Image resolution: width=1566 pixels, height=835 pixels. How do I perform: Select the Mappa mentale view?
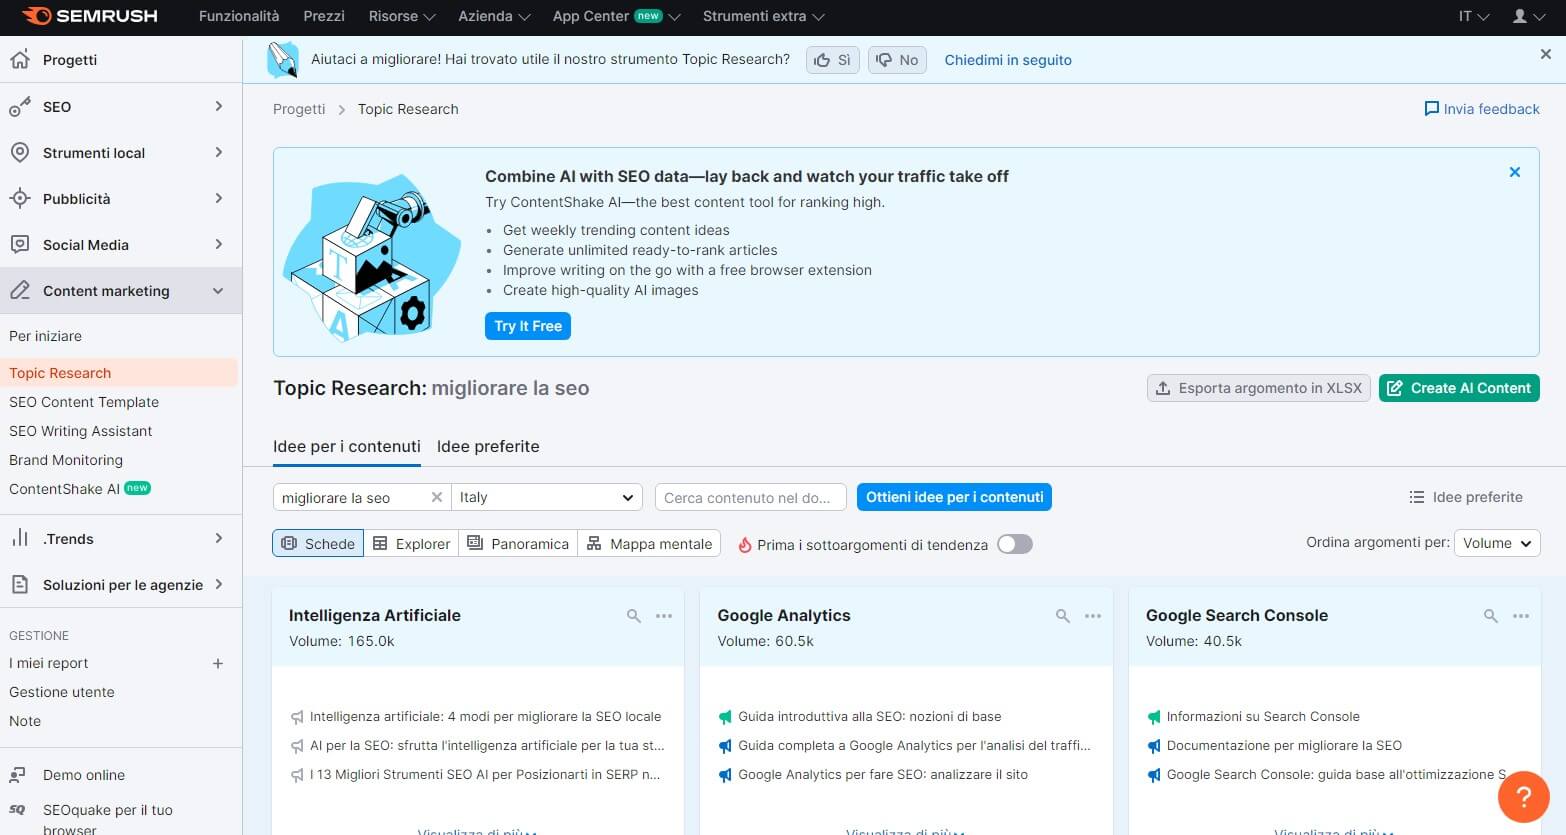[649, 543]
